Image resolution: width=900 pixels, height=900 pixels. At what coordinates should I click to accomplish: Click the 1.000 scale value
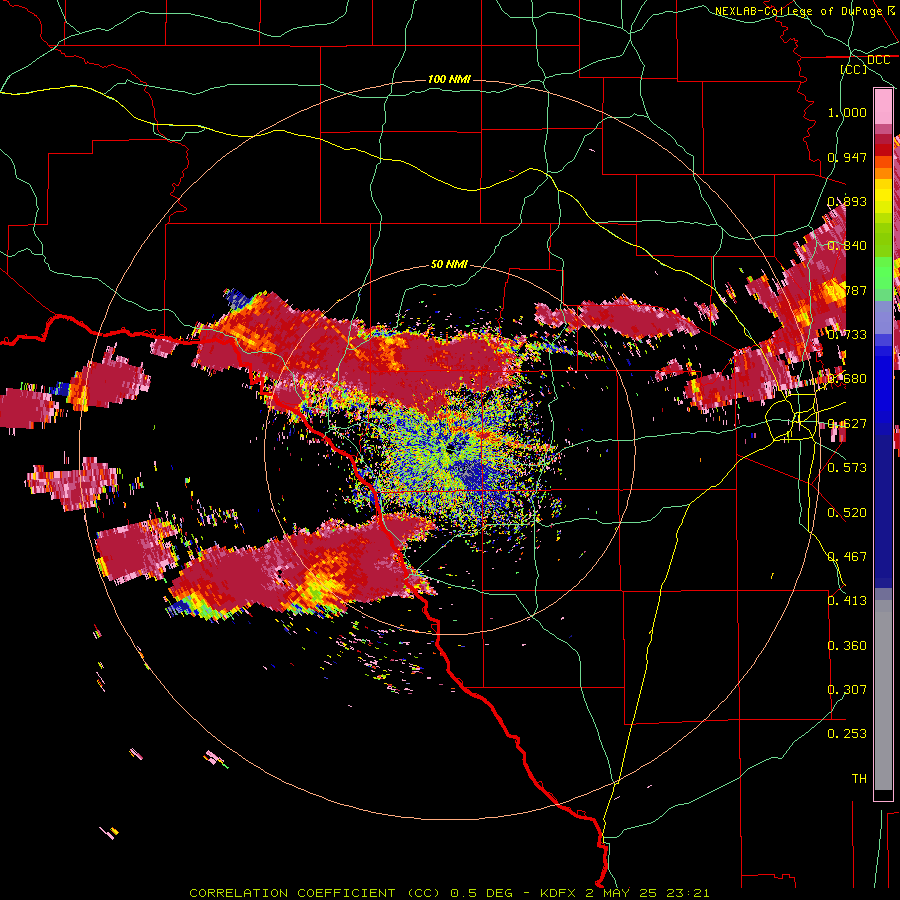point(847,112)
